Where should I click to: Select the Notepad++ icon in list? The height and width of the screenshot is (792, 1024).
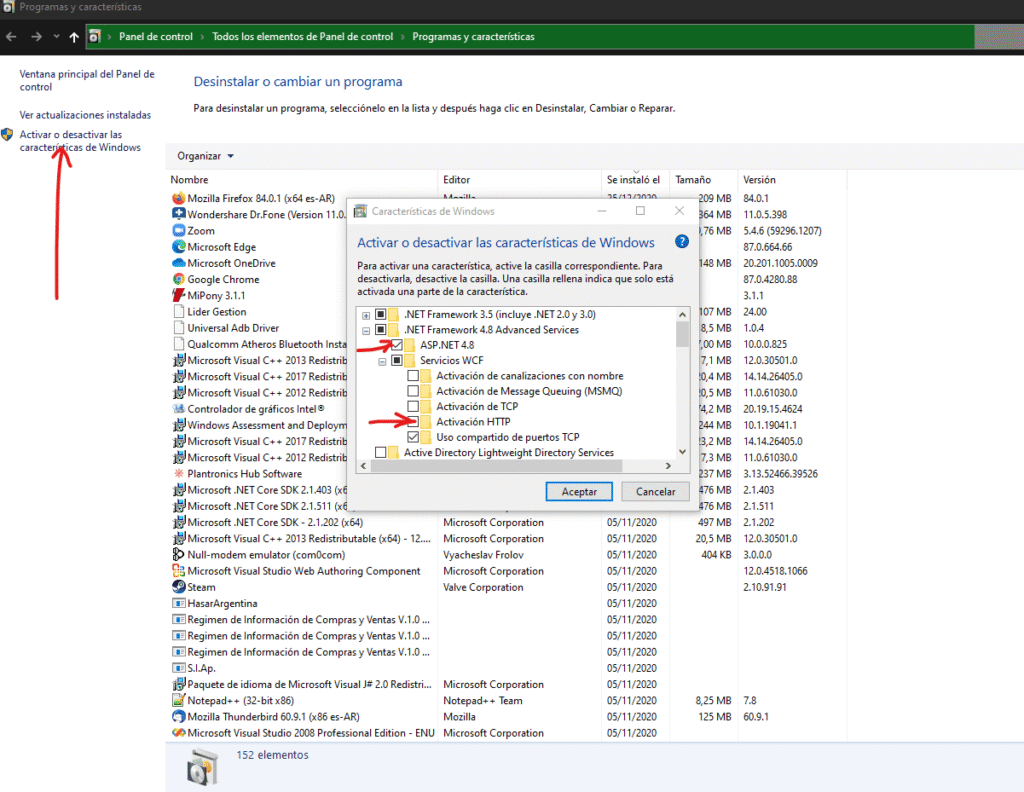(x=179, y=700)
